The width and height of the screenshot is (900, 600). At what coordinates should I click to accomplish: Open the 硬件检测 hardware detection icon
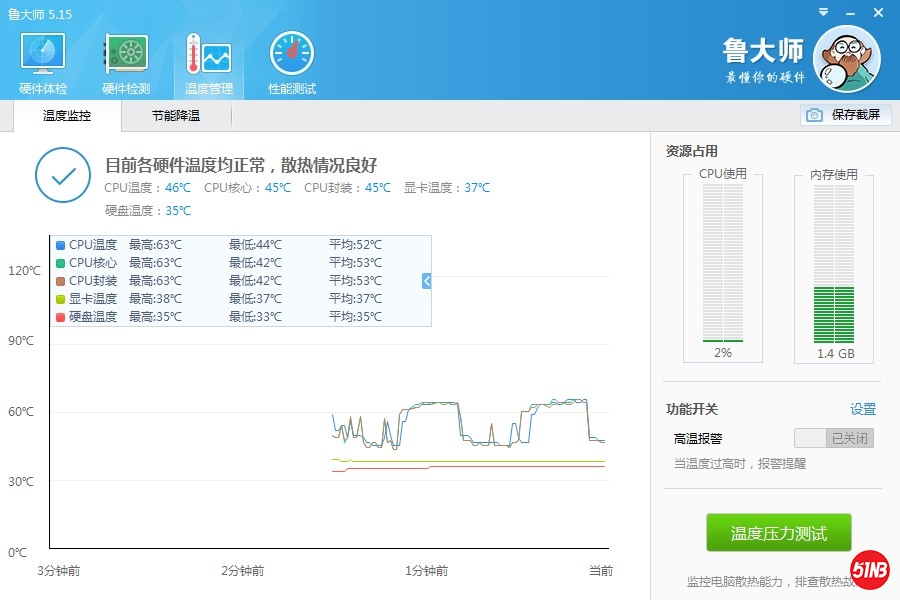tap(126, 58)
